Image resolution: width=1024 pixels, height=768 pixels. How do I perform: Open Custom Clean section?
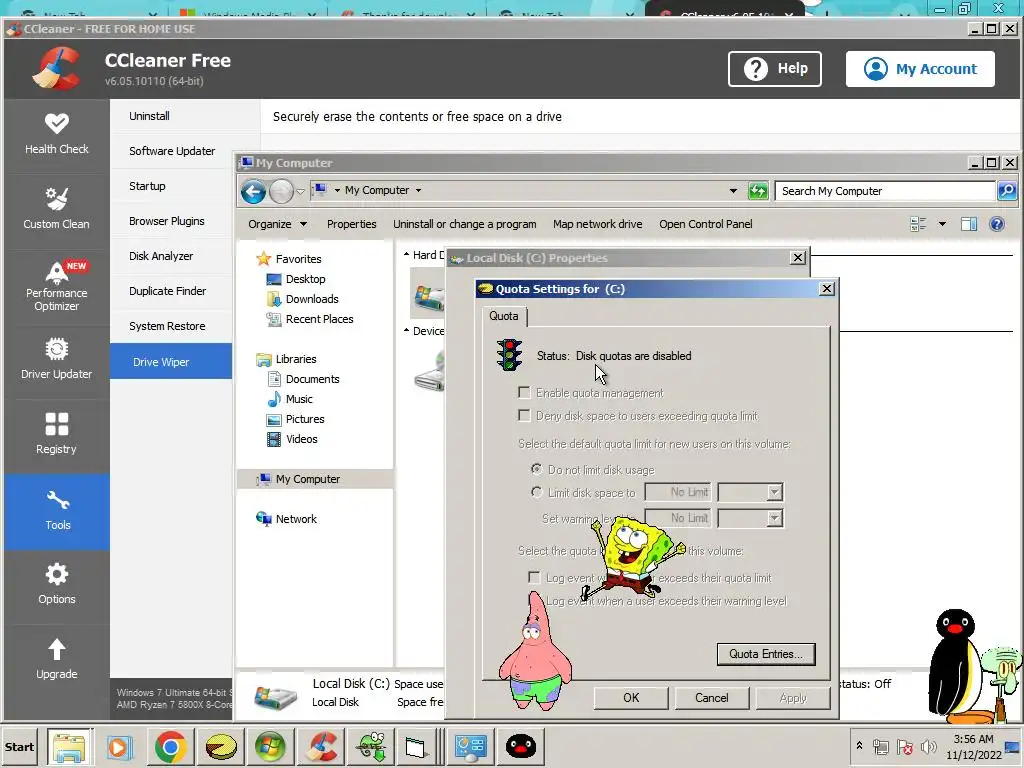point(57,209)
